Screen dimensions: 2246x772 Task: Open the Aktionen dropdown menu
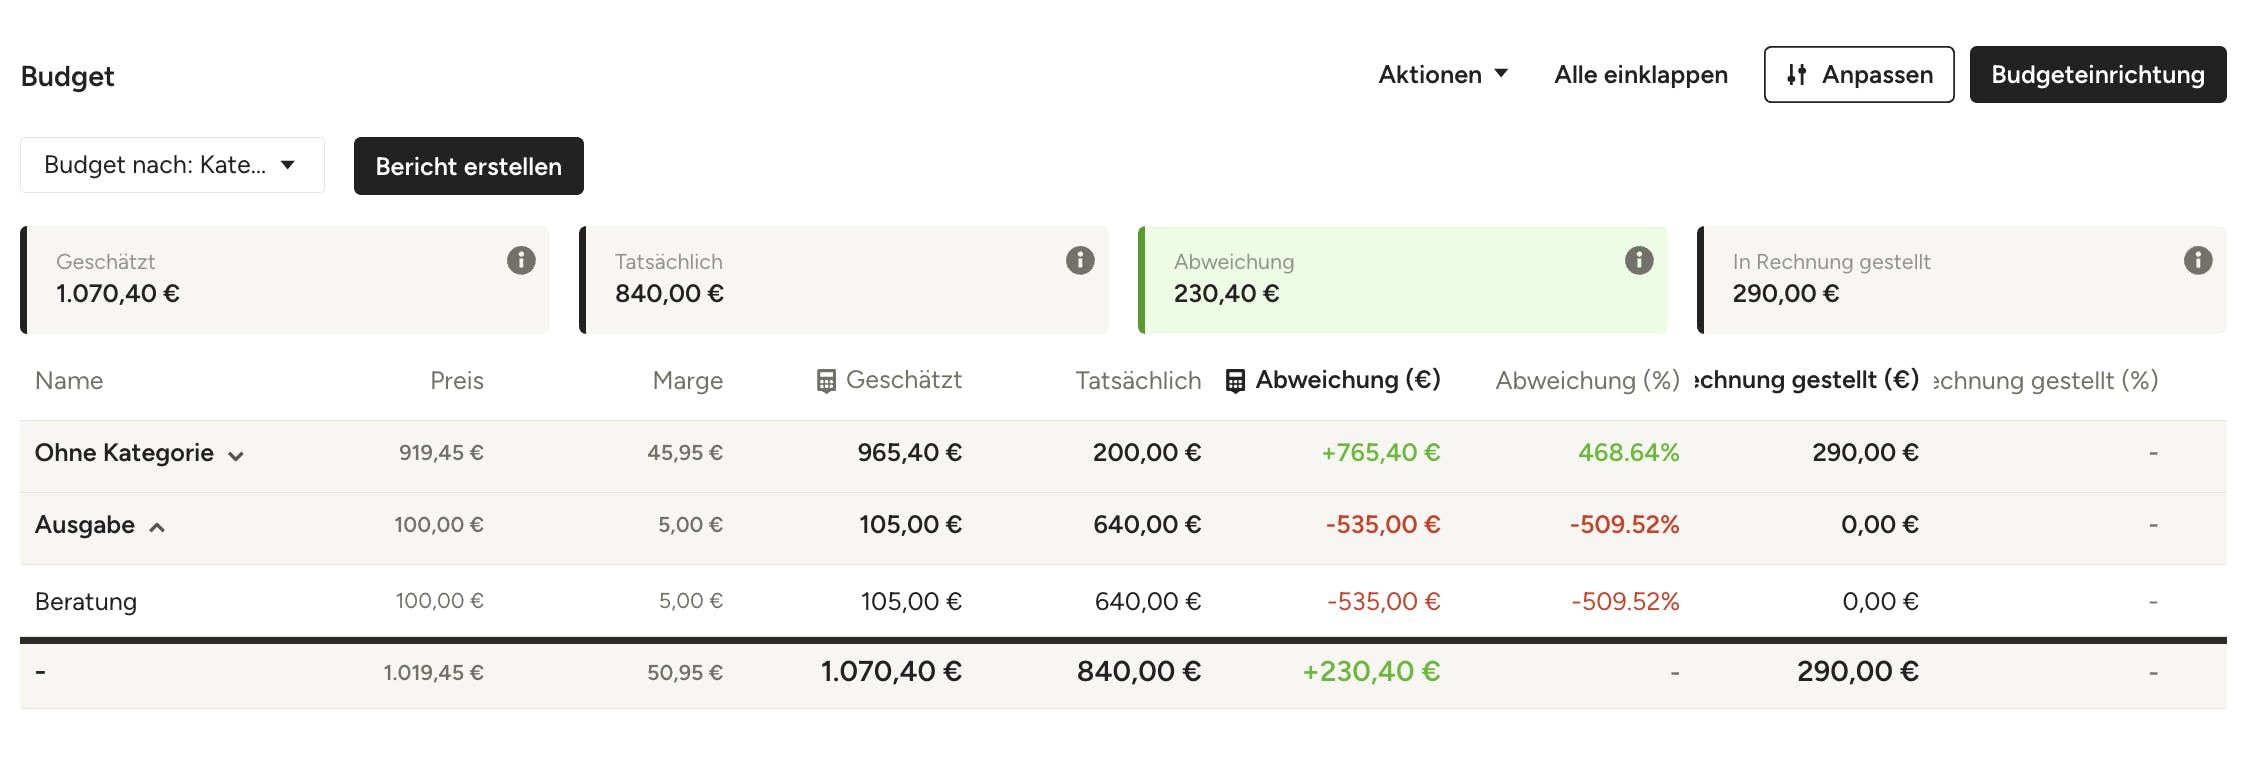pyautogui.click(x=1442, y=75)
